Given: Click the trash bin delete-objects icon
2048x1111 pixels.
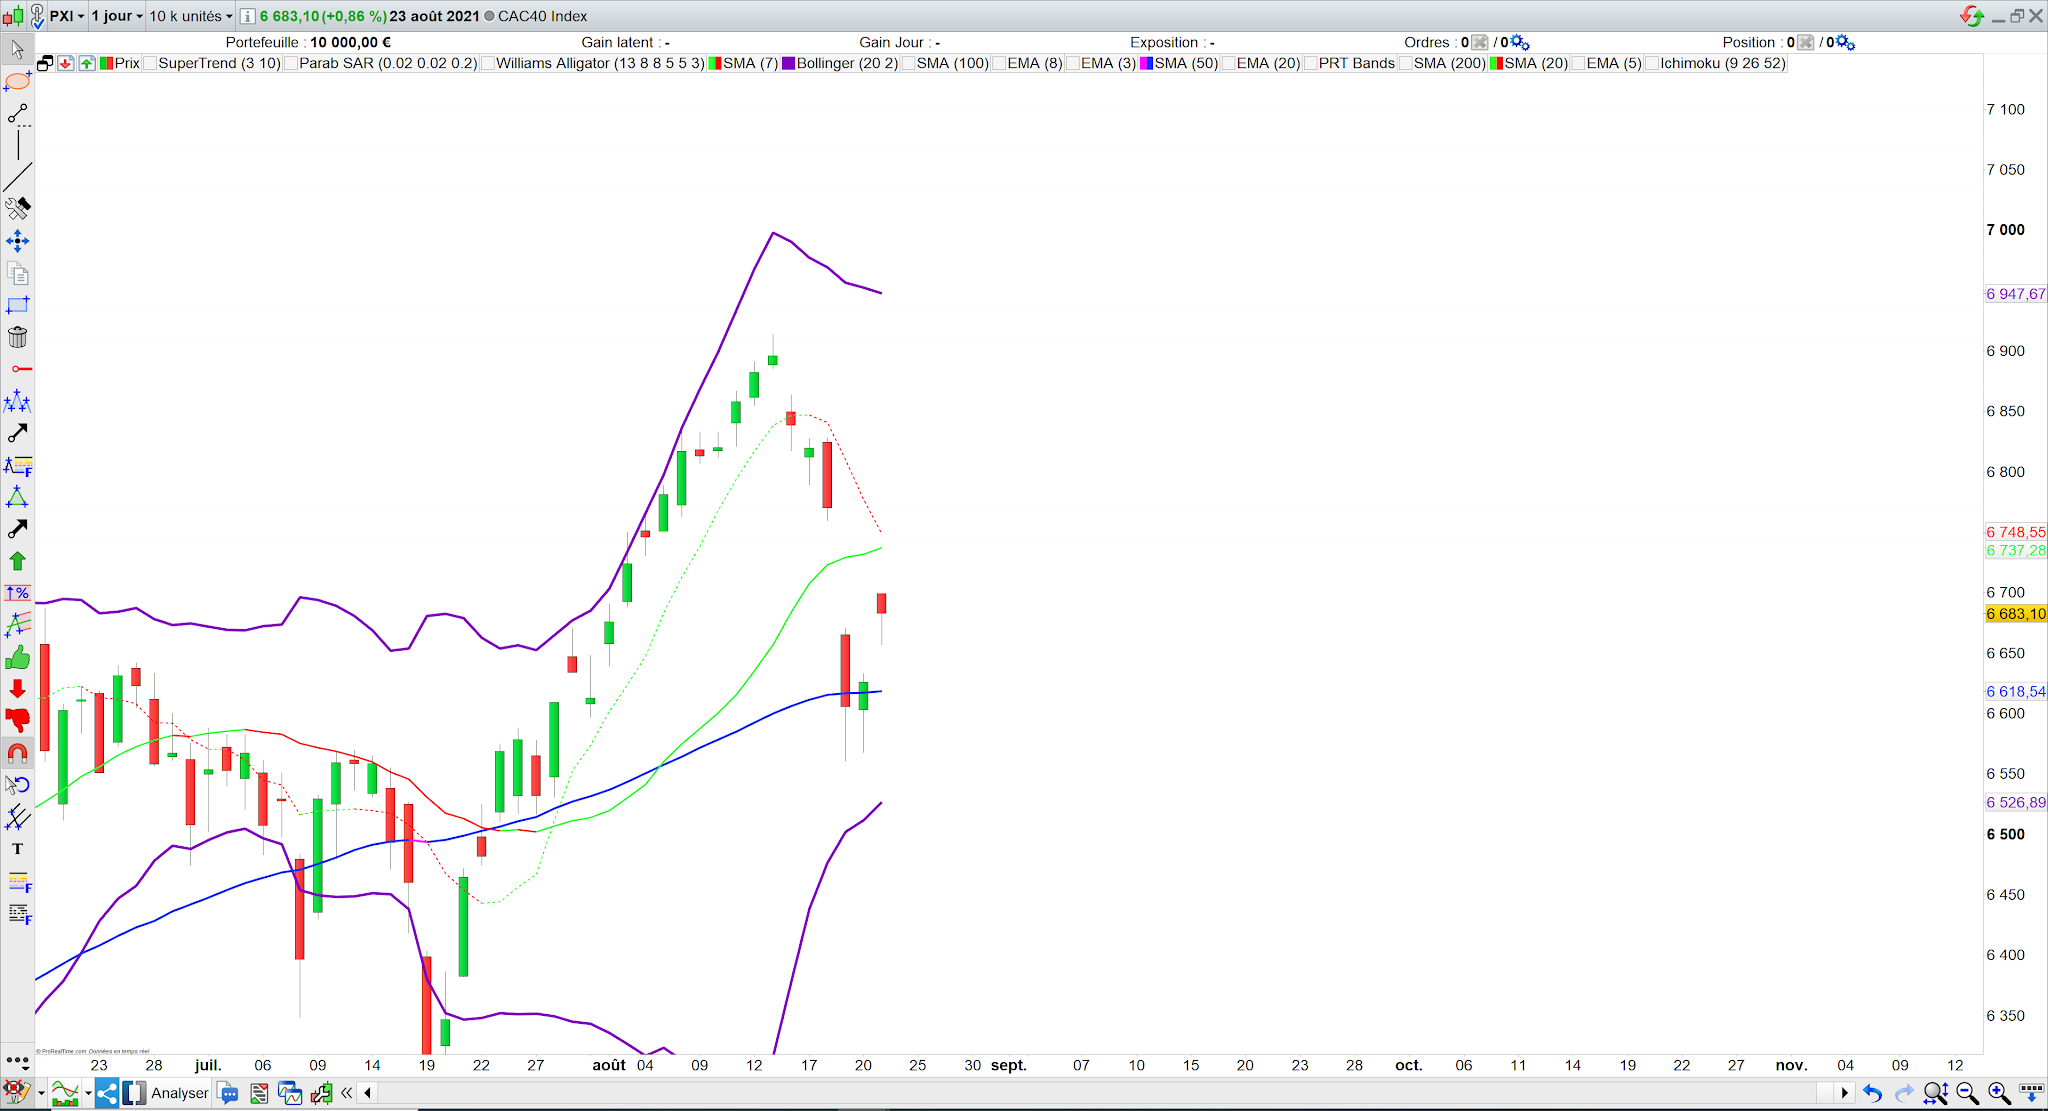Looking at the screenshot, I should (x=17, y=337).
